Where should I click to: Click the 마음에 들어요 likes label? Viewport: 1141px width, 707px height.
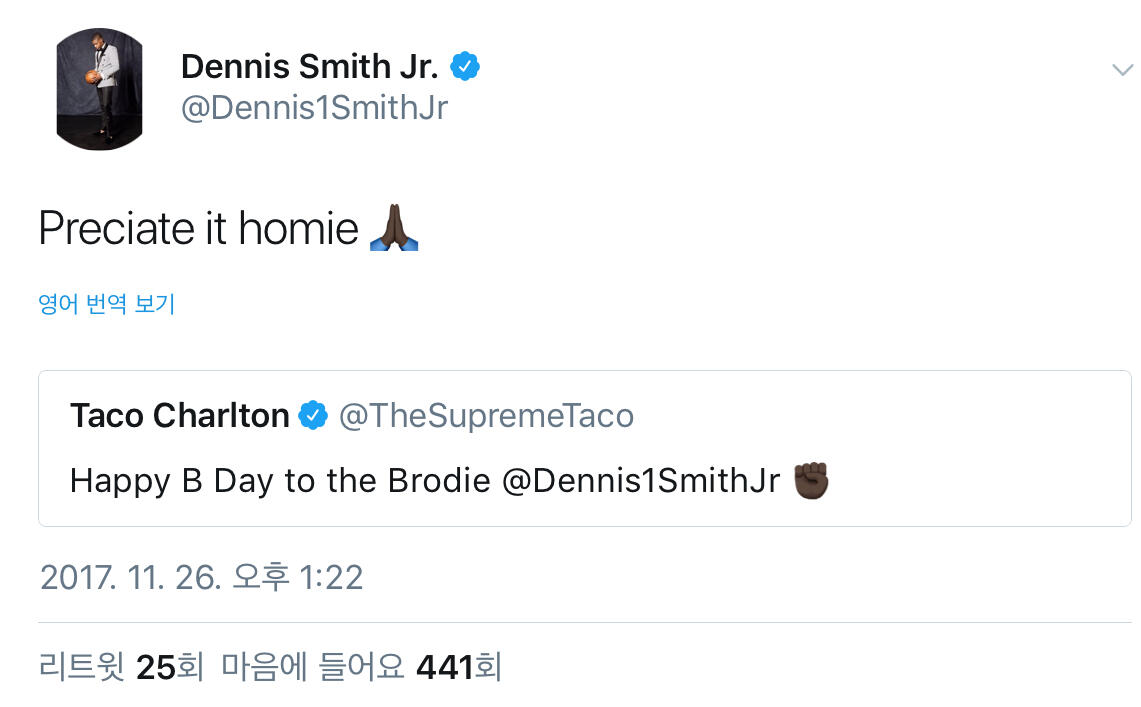(313, 667)
